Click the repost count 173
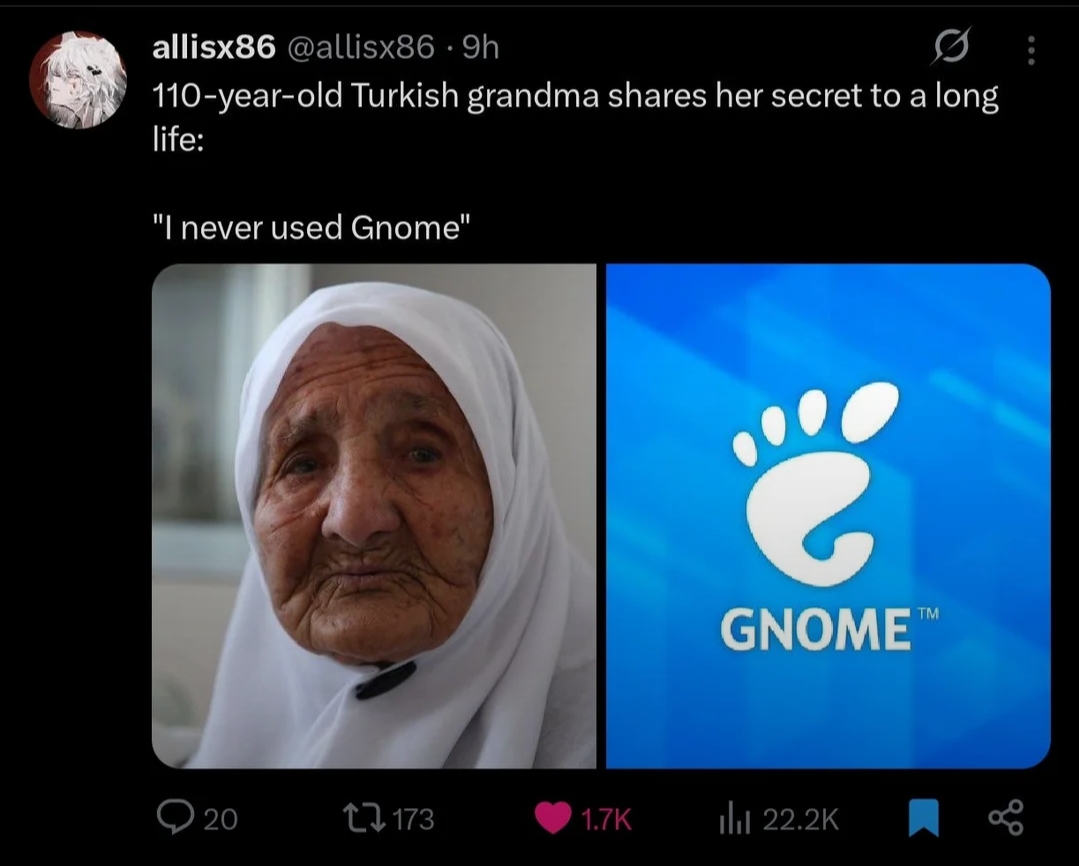 pos(414,819)
